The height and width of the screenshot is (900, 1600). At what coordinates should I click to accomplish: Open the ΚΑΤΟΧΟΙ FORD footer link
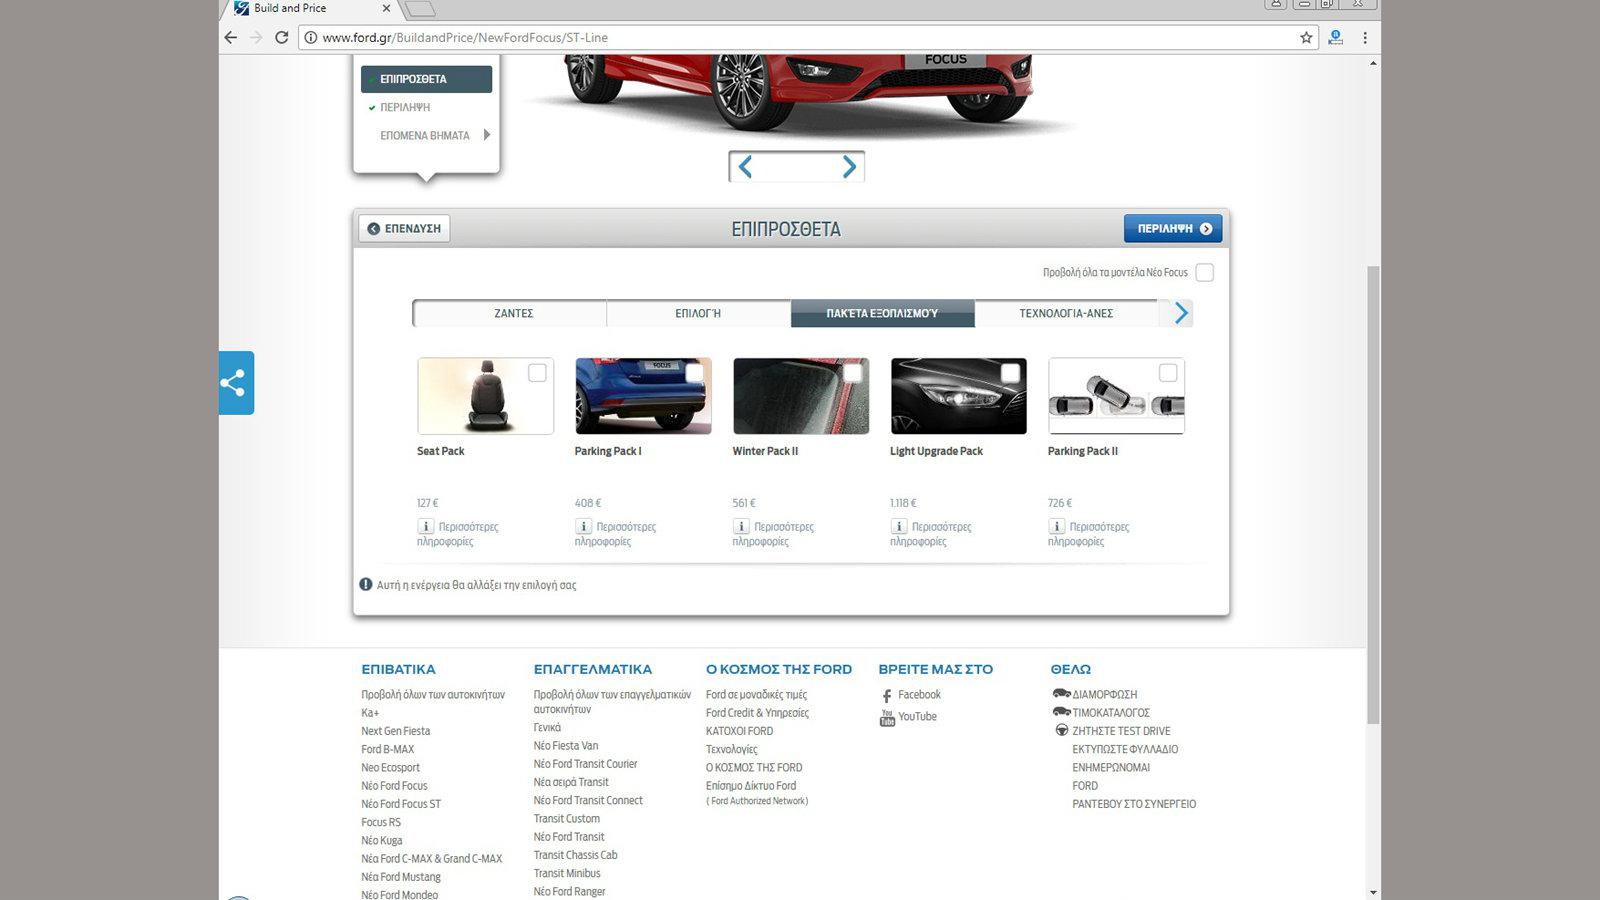739,731
